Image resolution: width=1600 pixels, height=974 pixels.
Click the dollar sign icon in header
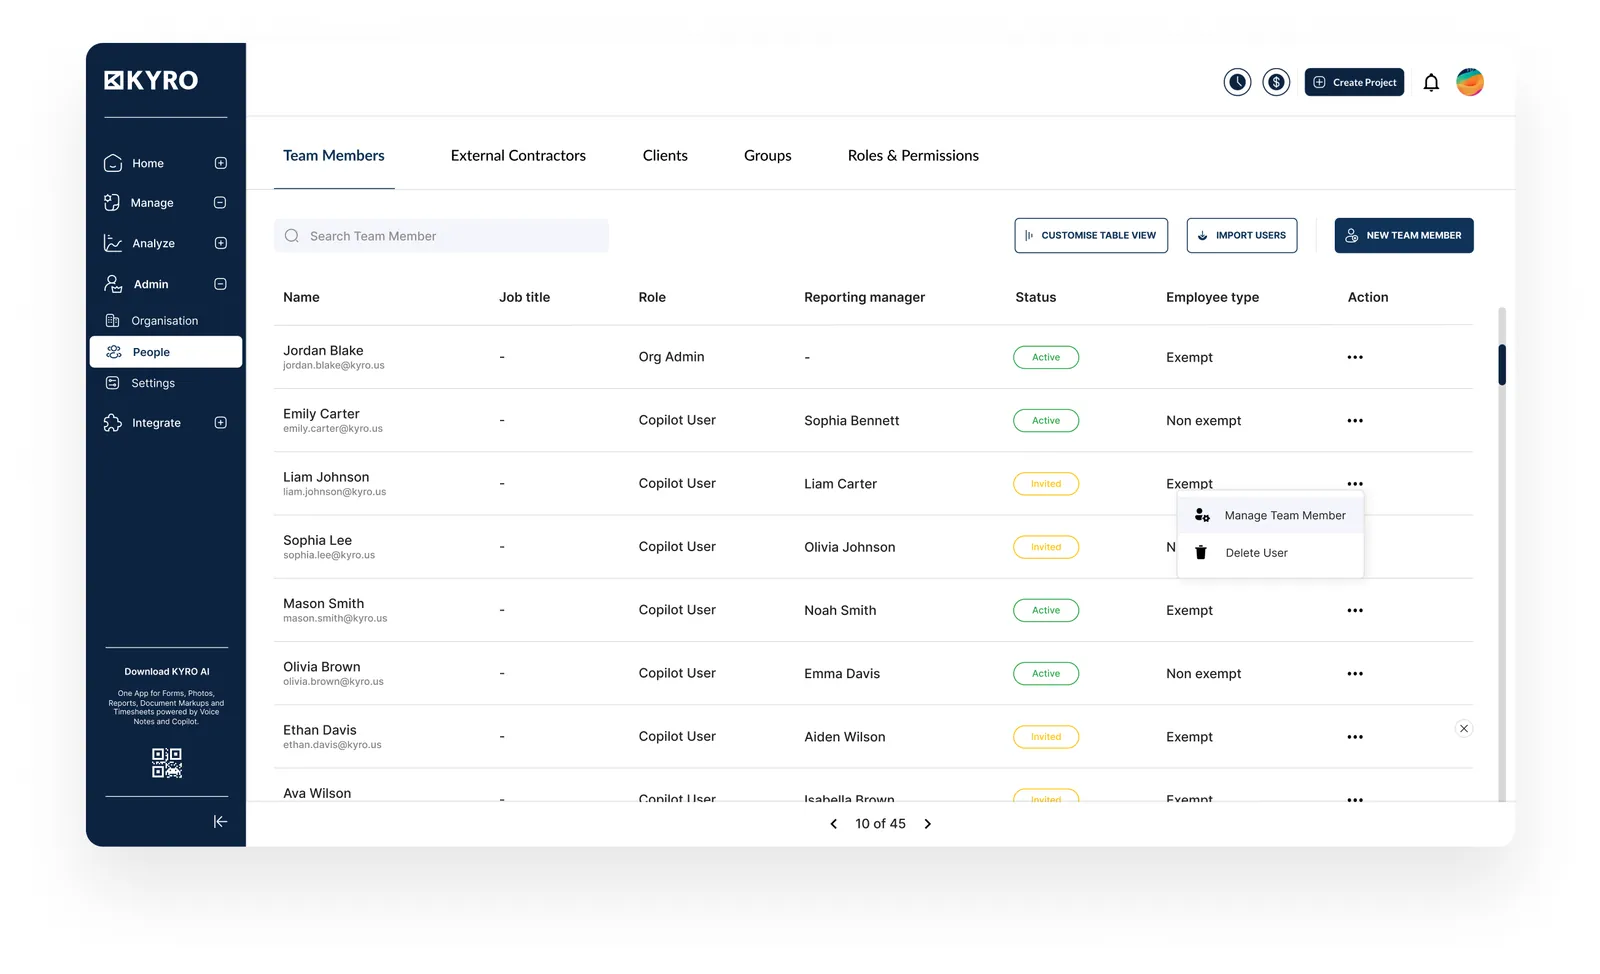(1276, 82)
